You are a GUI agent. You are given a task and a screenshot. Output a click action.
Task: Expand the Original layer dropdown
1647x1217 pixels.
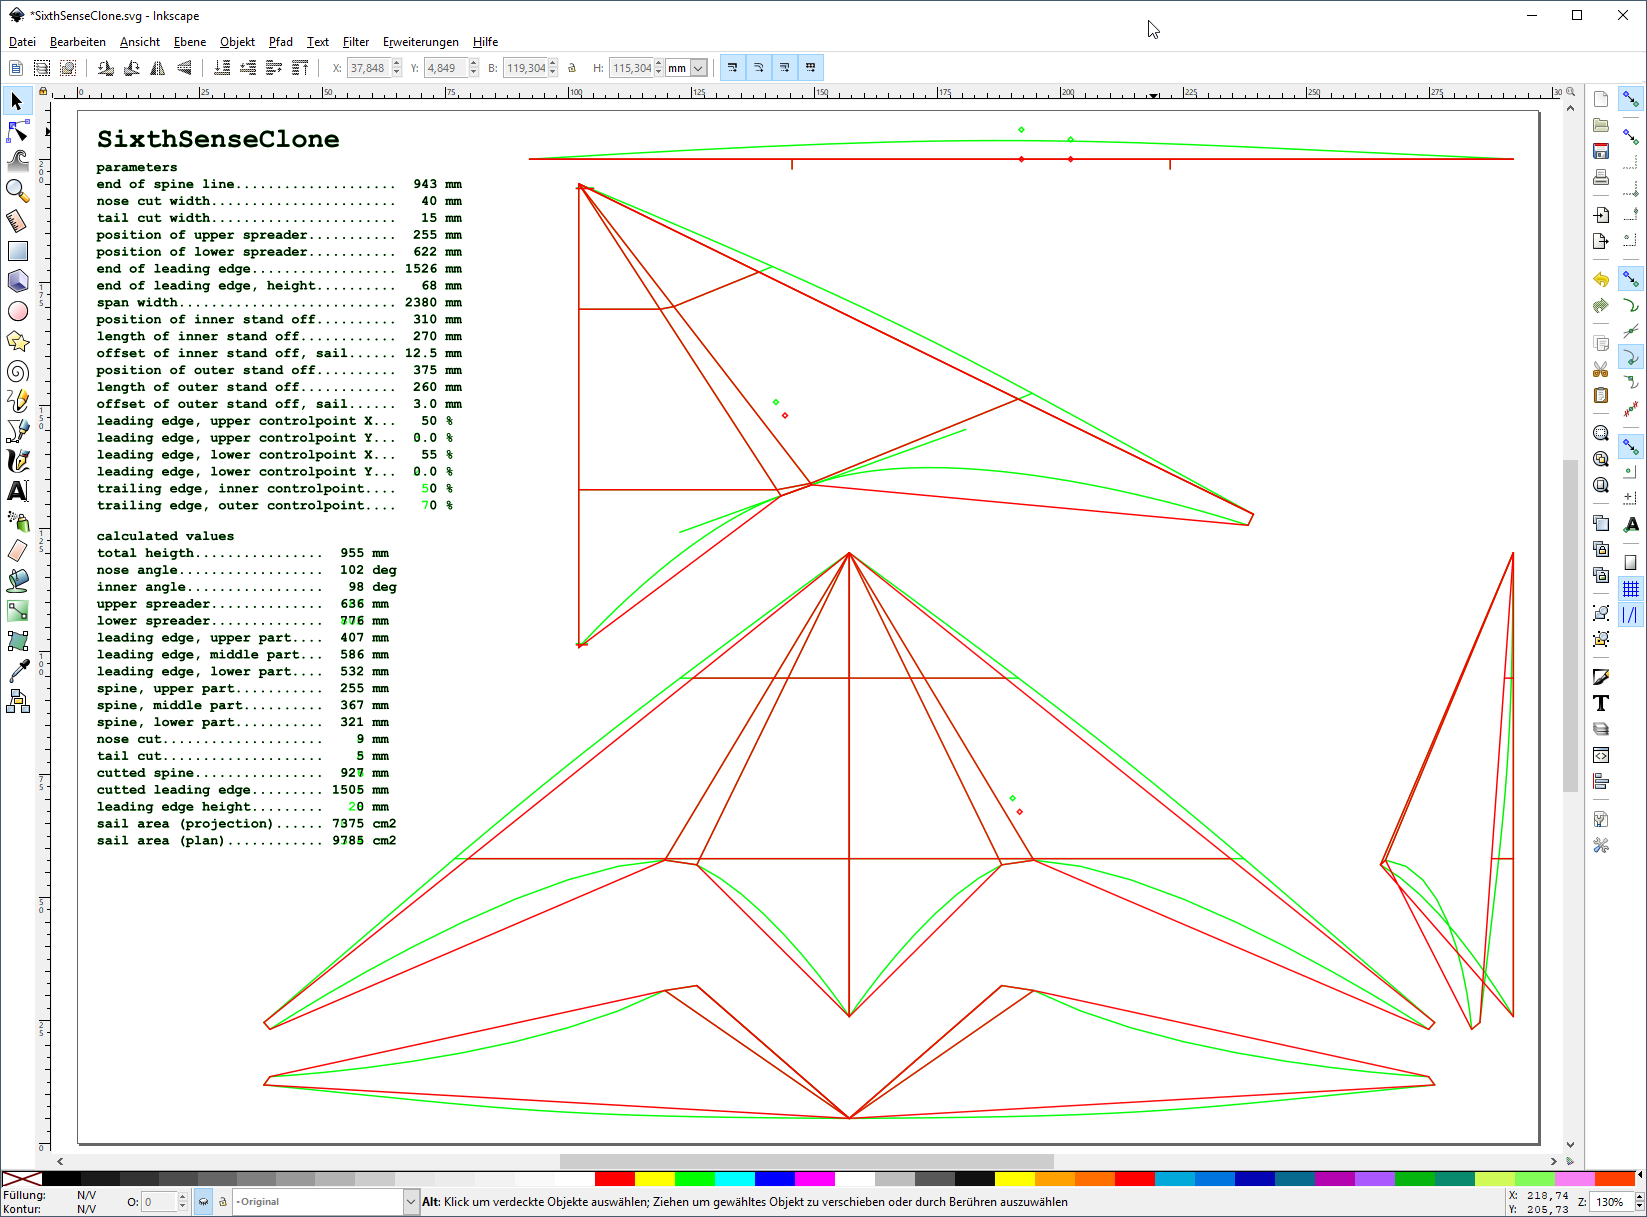tap(410, 1202)
